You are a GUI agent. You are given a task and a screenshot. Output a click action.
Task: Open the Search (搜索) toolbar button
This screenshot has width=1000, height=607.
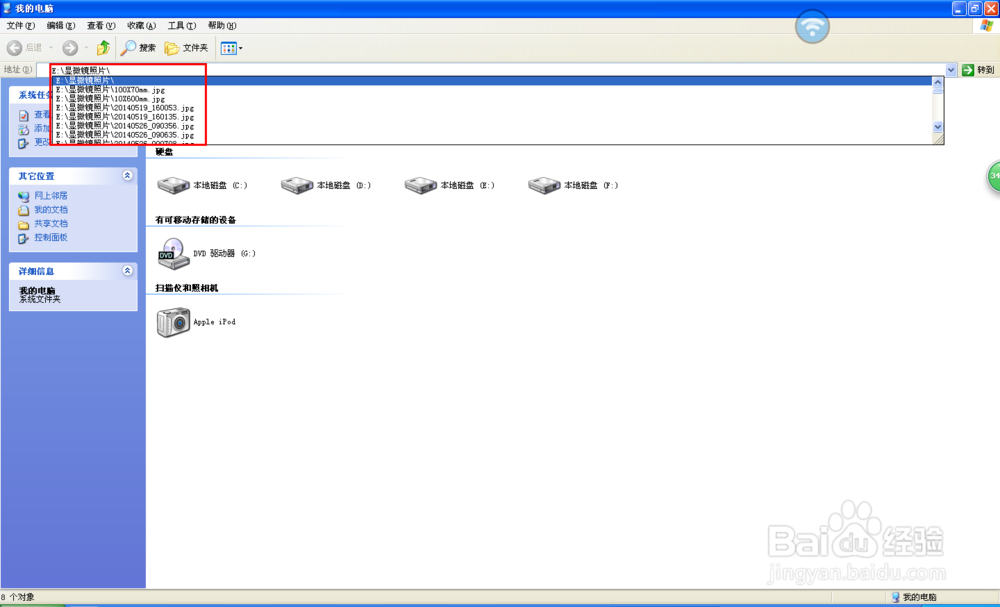tap(138, 48)
